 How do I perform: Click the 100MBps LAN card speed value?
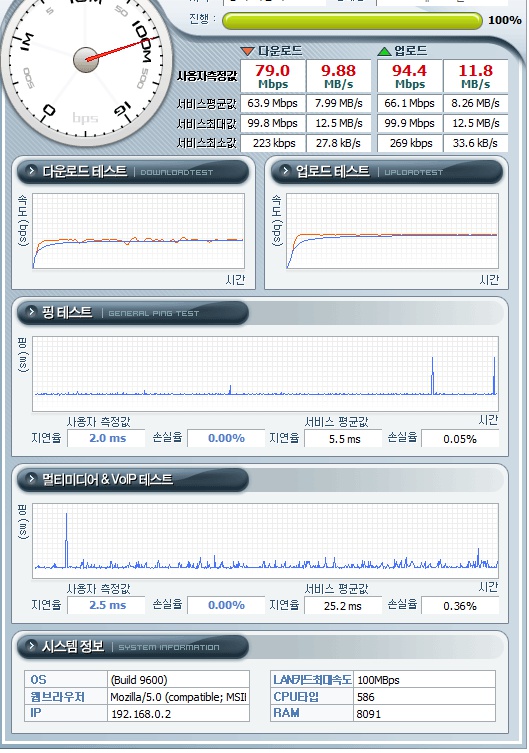[x=424, y=680]
